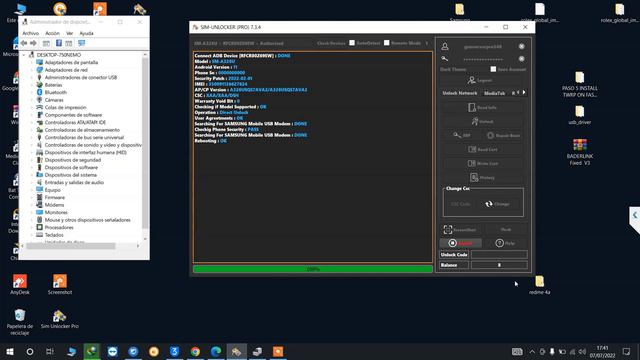Expand the Bluetooth node
This screenshot has width=640, height=360.
click(32, 92)
